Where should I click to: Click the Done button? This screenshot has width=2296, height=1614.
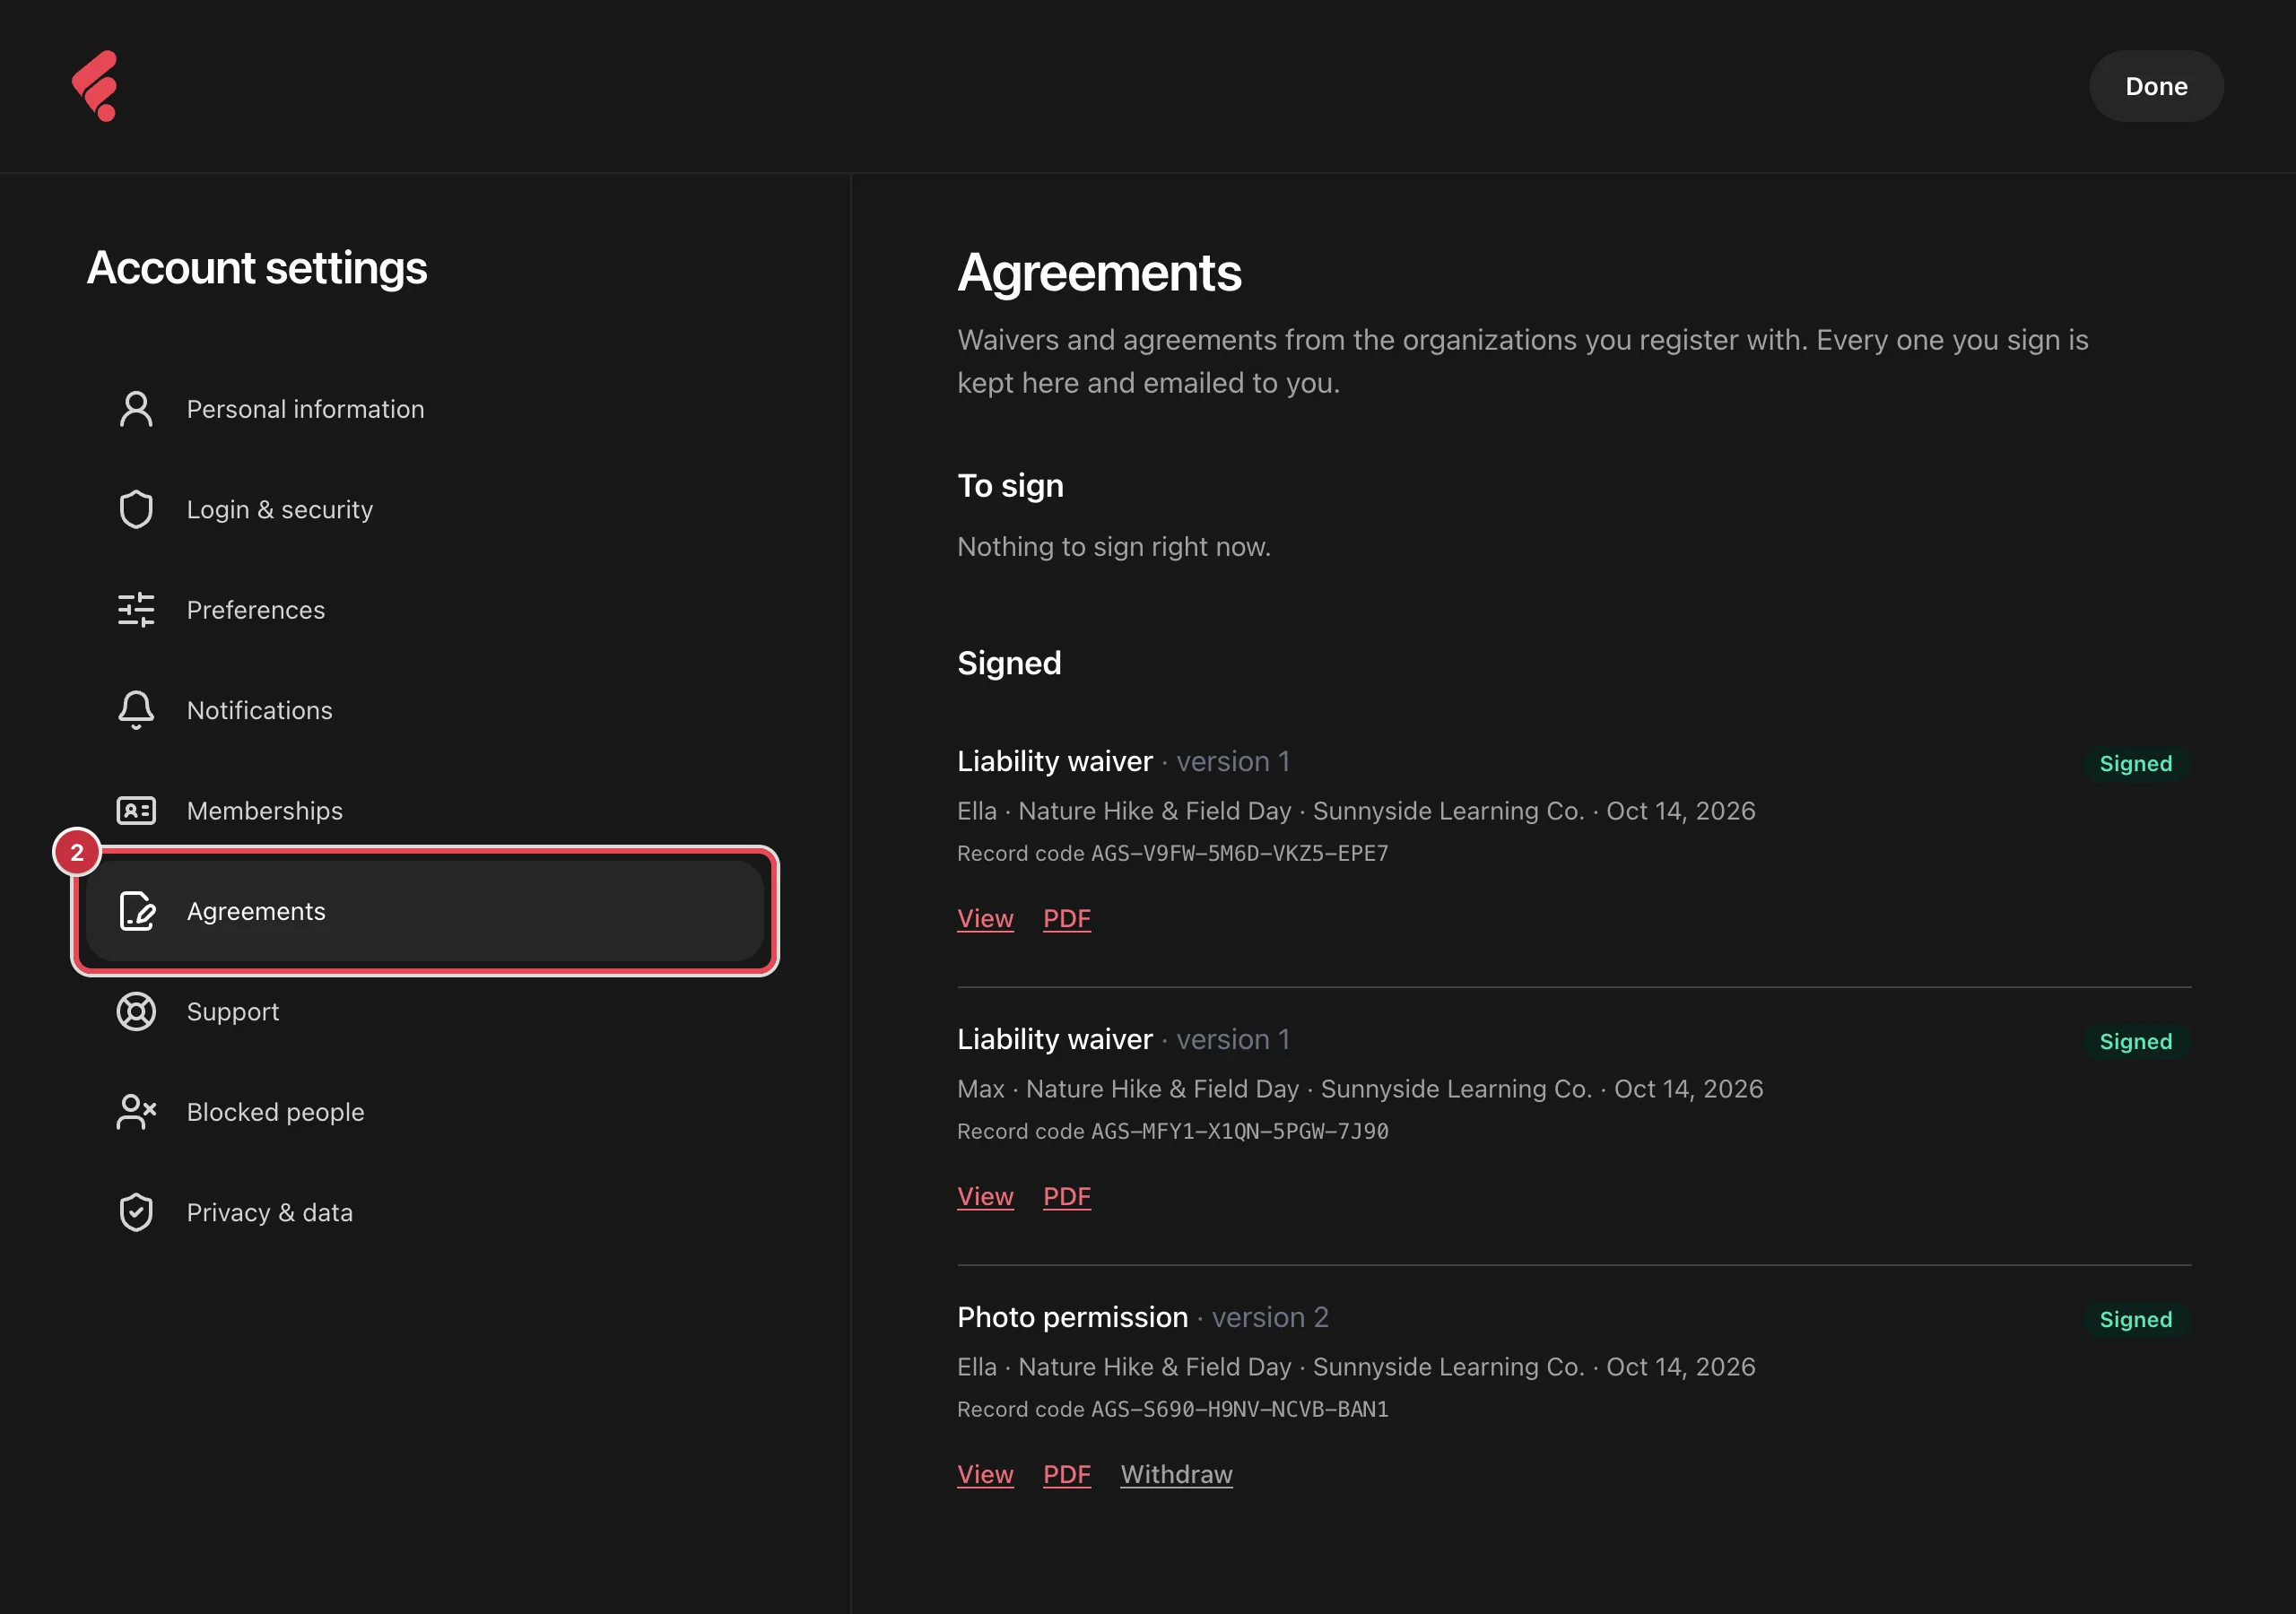coord(2155,87)
